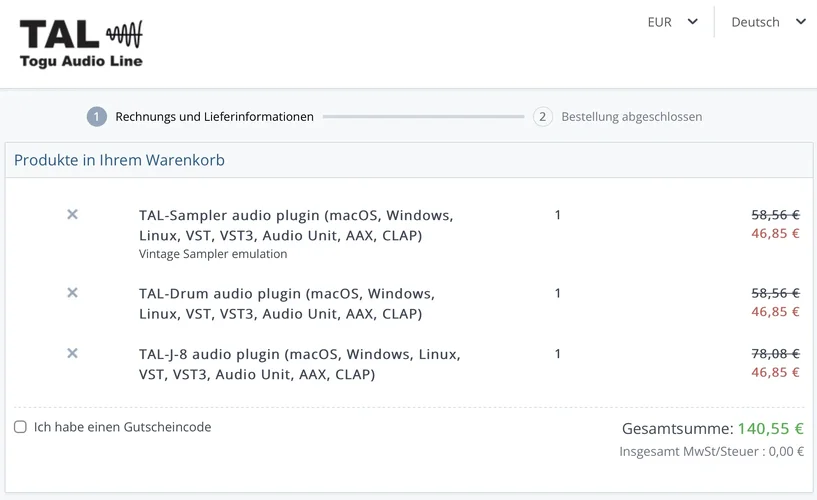Enable the Gutscheincode checkbox
This screenshot has height=500, width=817.
(20, 427)
